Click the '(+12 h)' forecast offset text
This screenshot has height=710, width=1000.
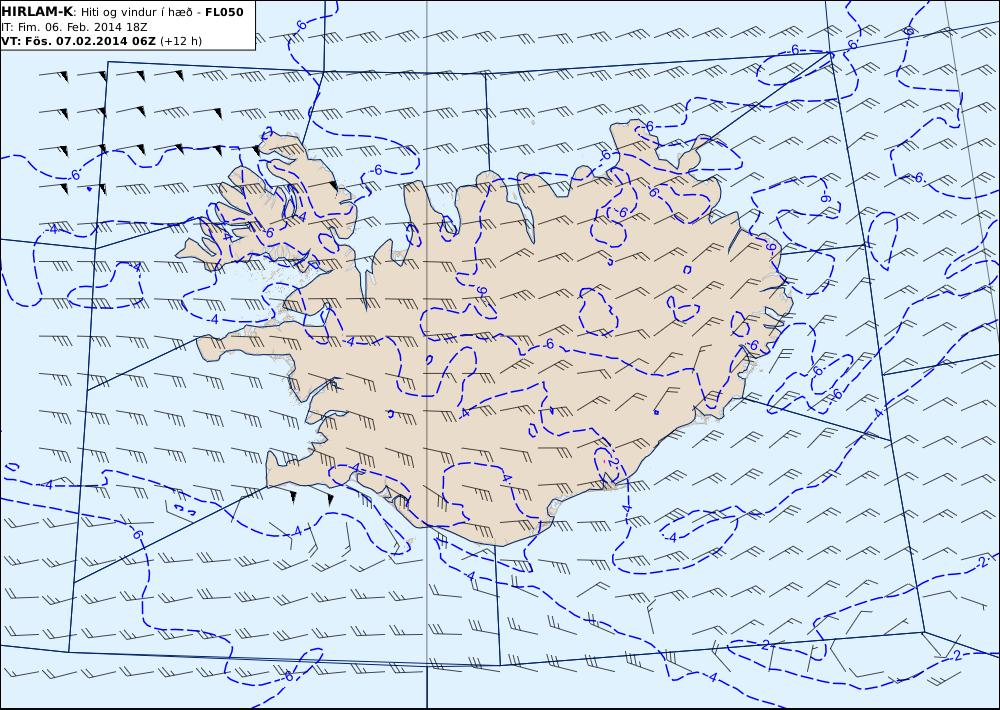[x=180, y=41]
